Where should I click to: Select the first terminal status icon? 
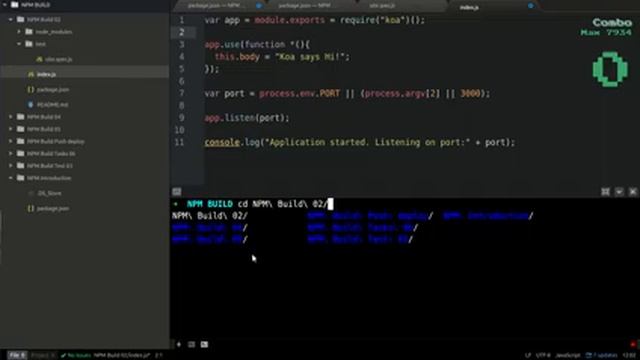tap(191, 344)
